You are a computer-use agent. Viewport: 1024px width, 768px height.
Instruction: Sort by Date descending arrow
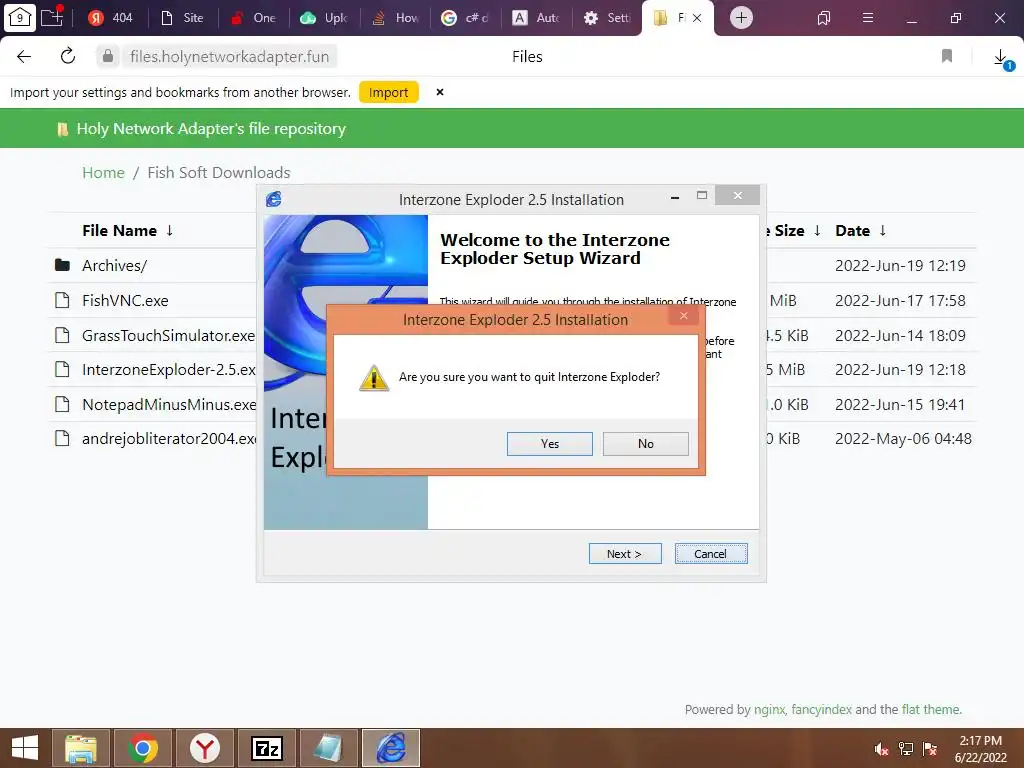pos(882,230)
